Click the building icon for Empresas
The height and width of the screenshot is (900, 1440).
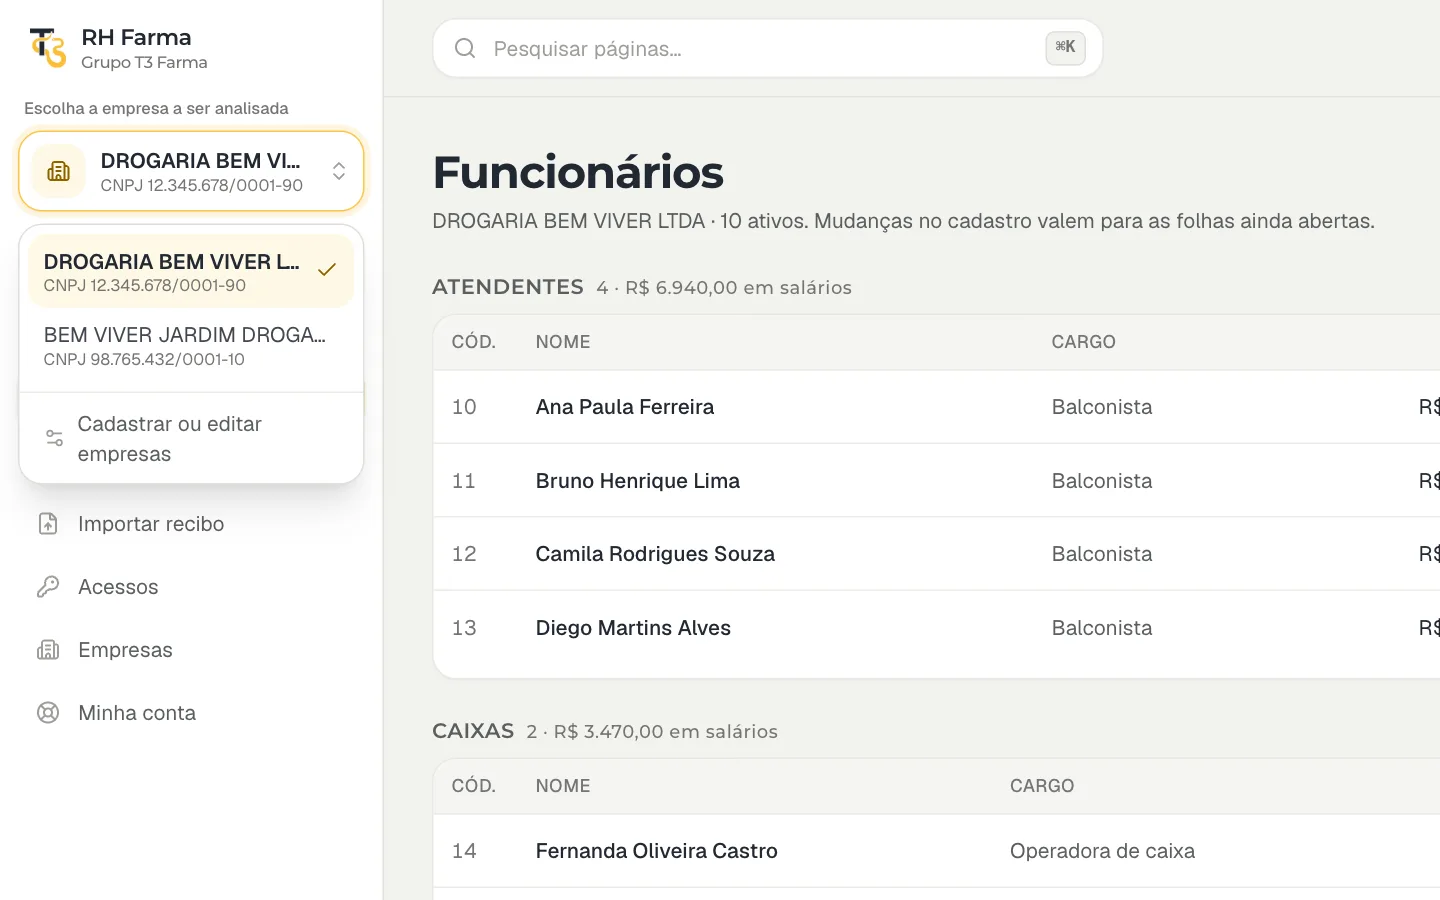(x=48, y=650)
